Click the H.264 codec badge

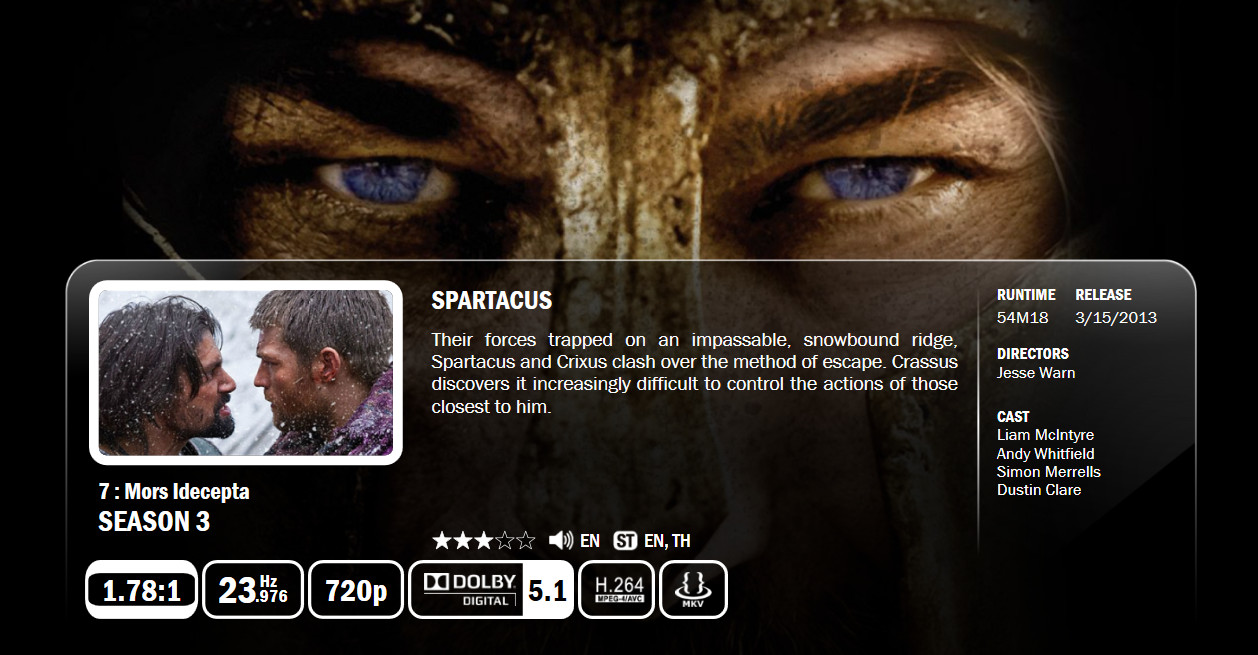[617, 590]
